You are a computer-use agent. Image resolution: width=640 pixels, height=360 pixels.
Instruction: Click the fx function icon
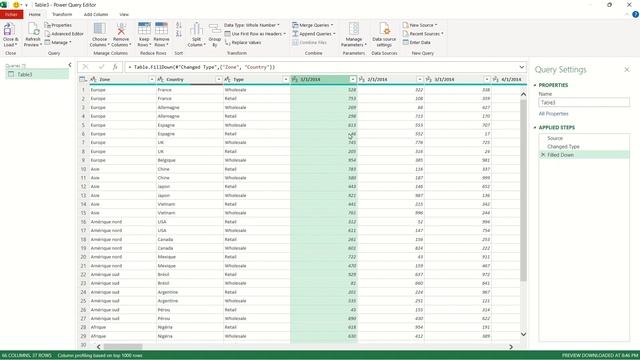click(x=115, y=67)
